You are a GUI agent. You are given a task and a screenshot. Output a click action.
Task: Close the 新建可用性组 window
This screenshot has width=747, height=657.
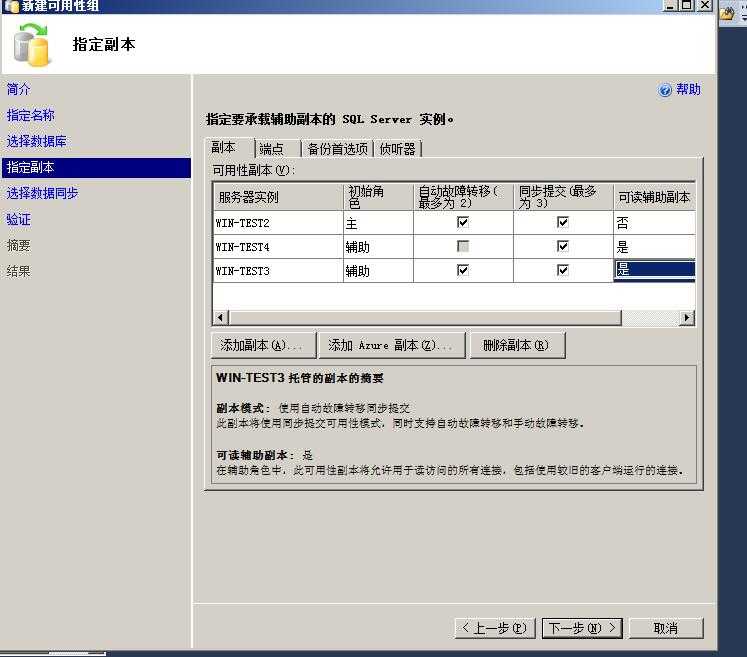pyautogui.click(x=705, y=5)
